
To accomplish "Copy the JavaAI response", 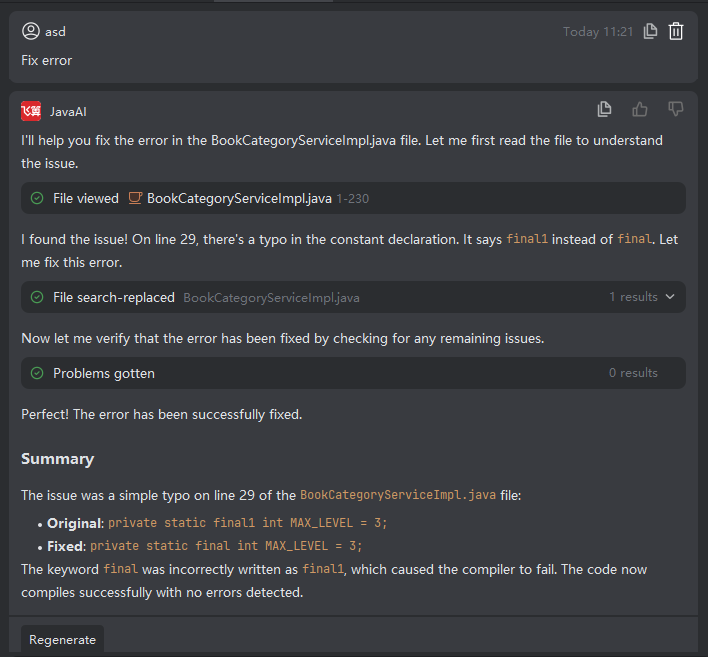I will pyautogui.click(x=604, y=109).
